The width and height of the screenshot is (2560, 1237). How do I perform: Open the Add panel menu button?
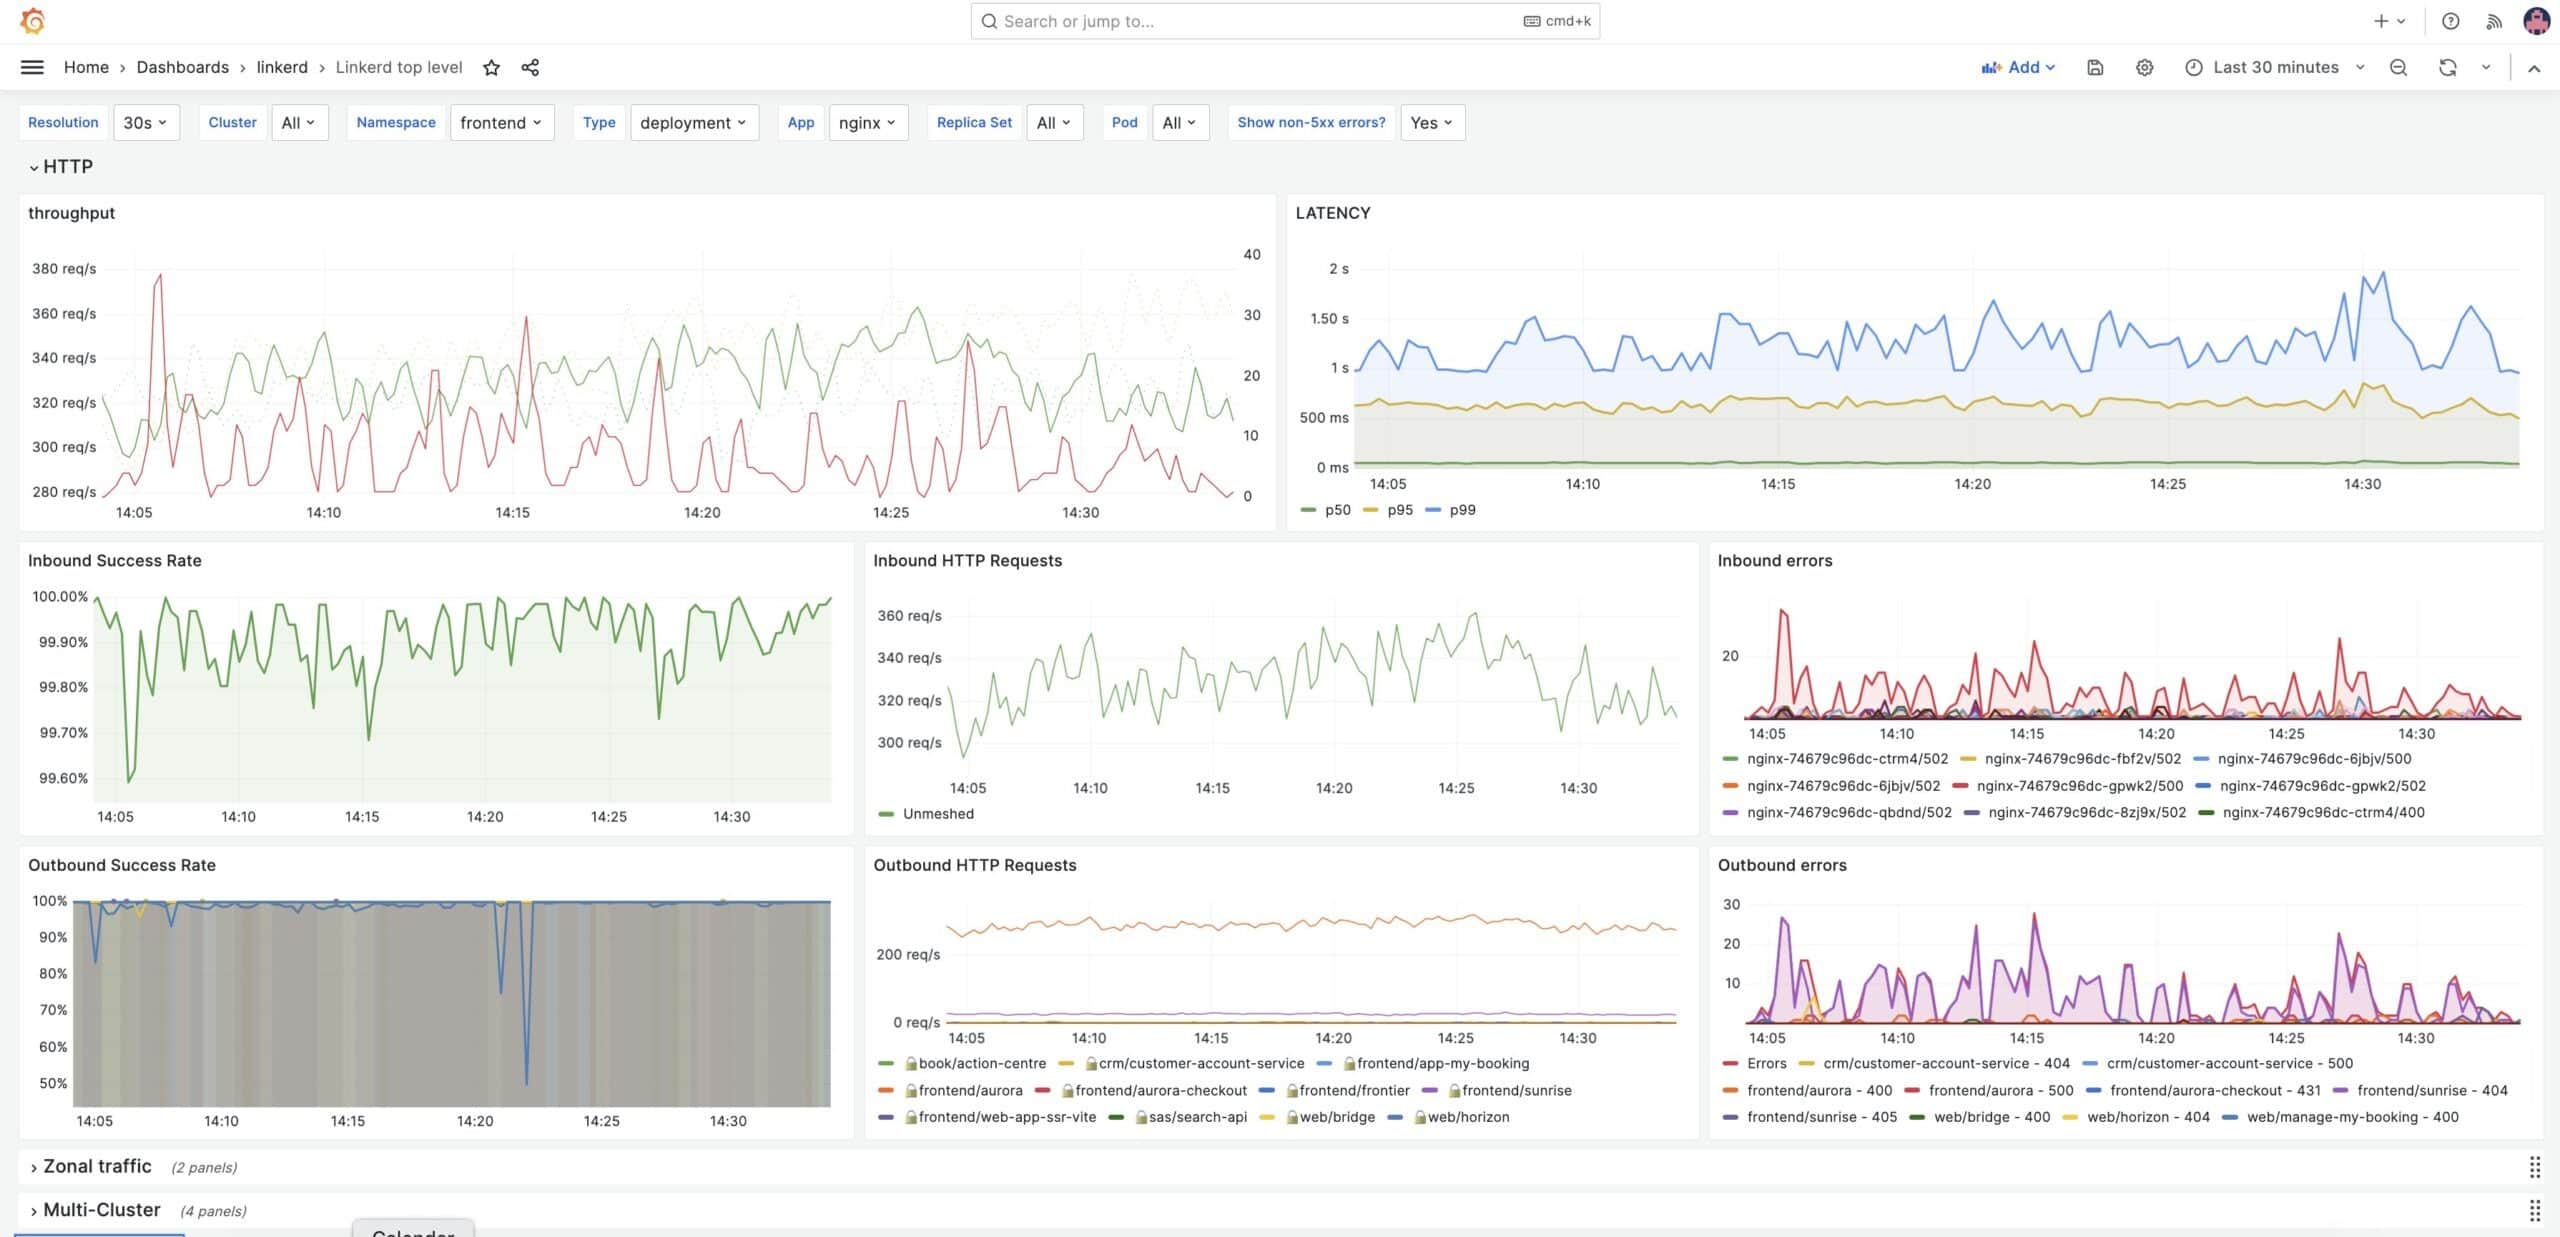[2018, 67]
